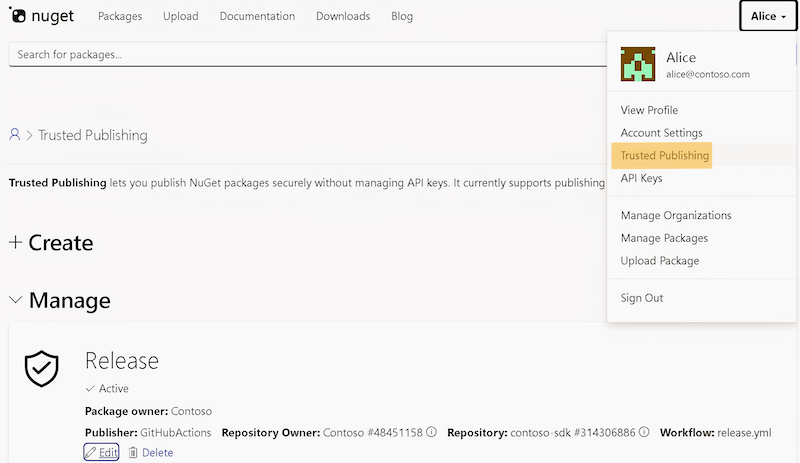Click the NuGet logo icon

tap(17, 16)
